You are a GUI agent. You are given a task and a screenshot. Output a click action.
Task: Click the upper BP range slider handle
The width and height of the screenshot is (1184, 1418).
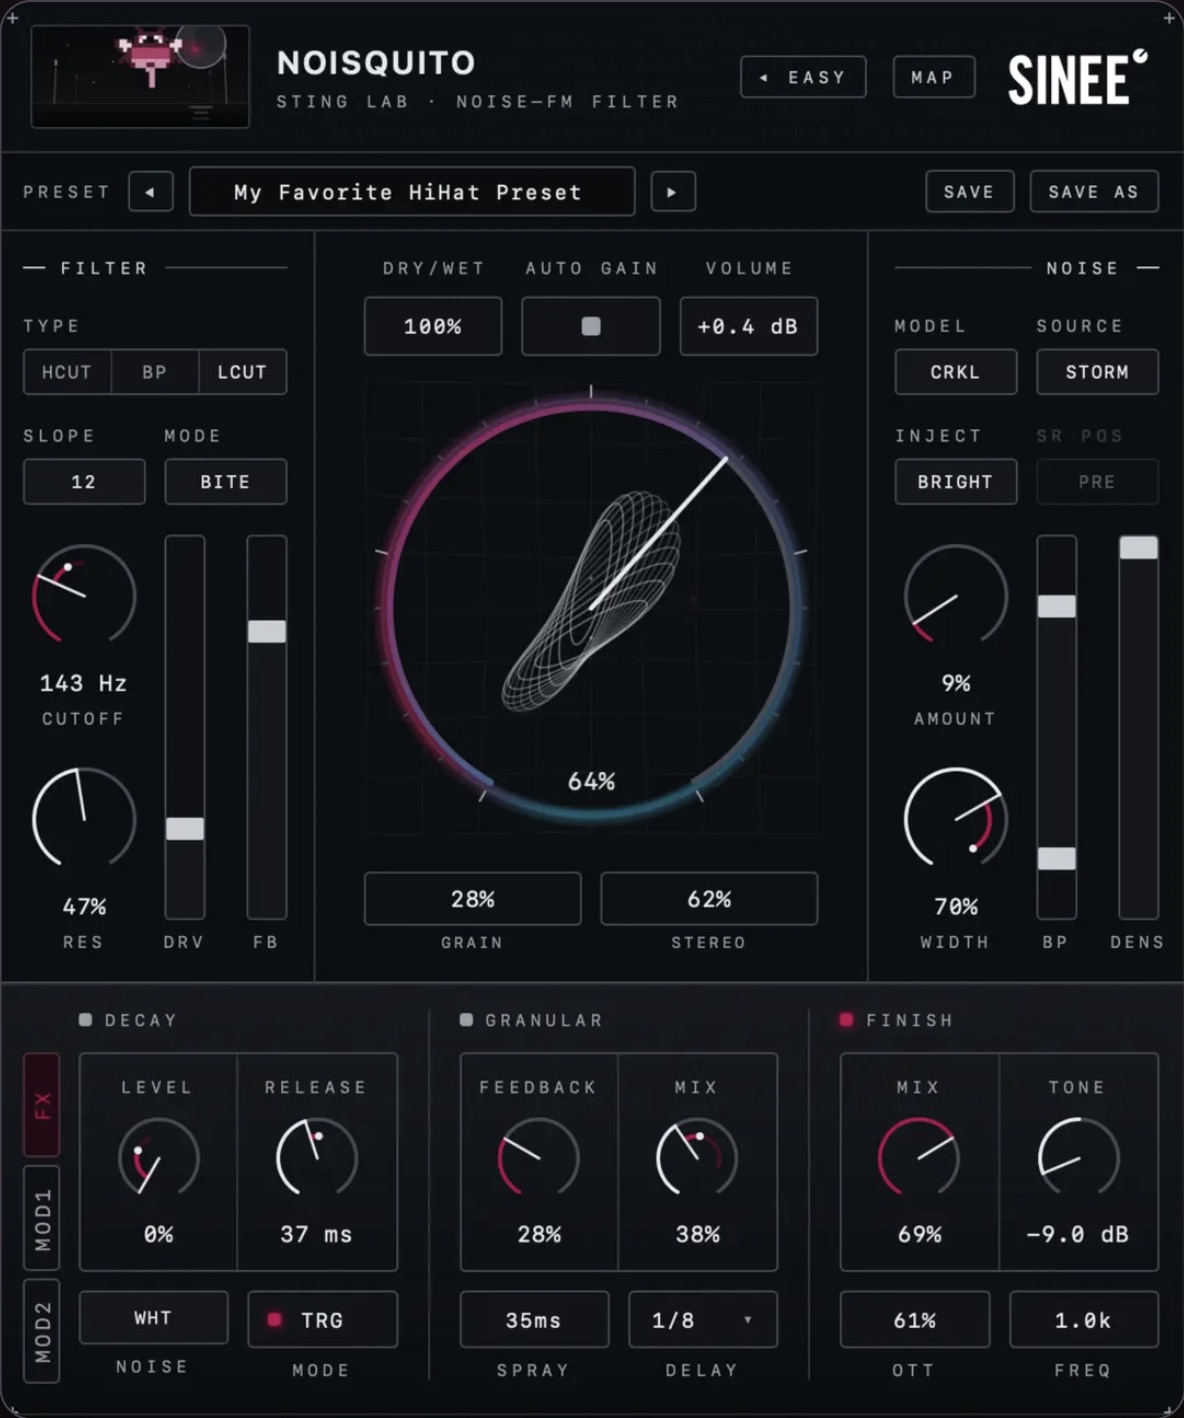click(x=1057, y=606)
